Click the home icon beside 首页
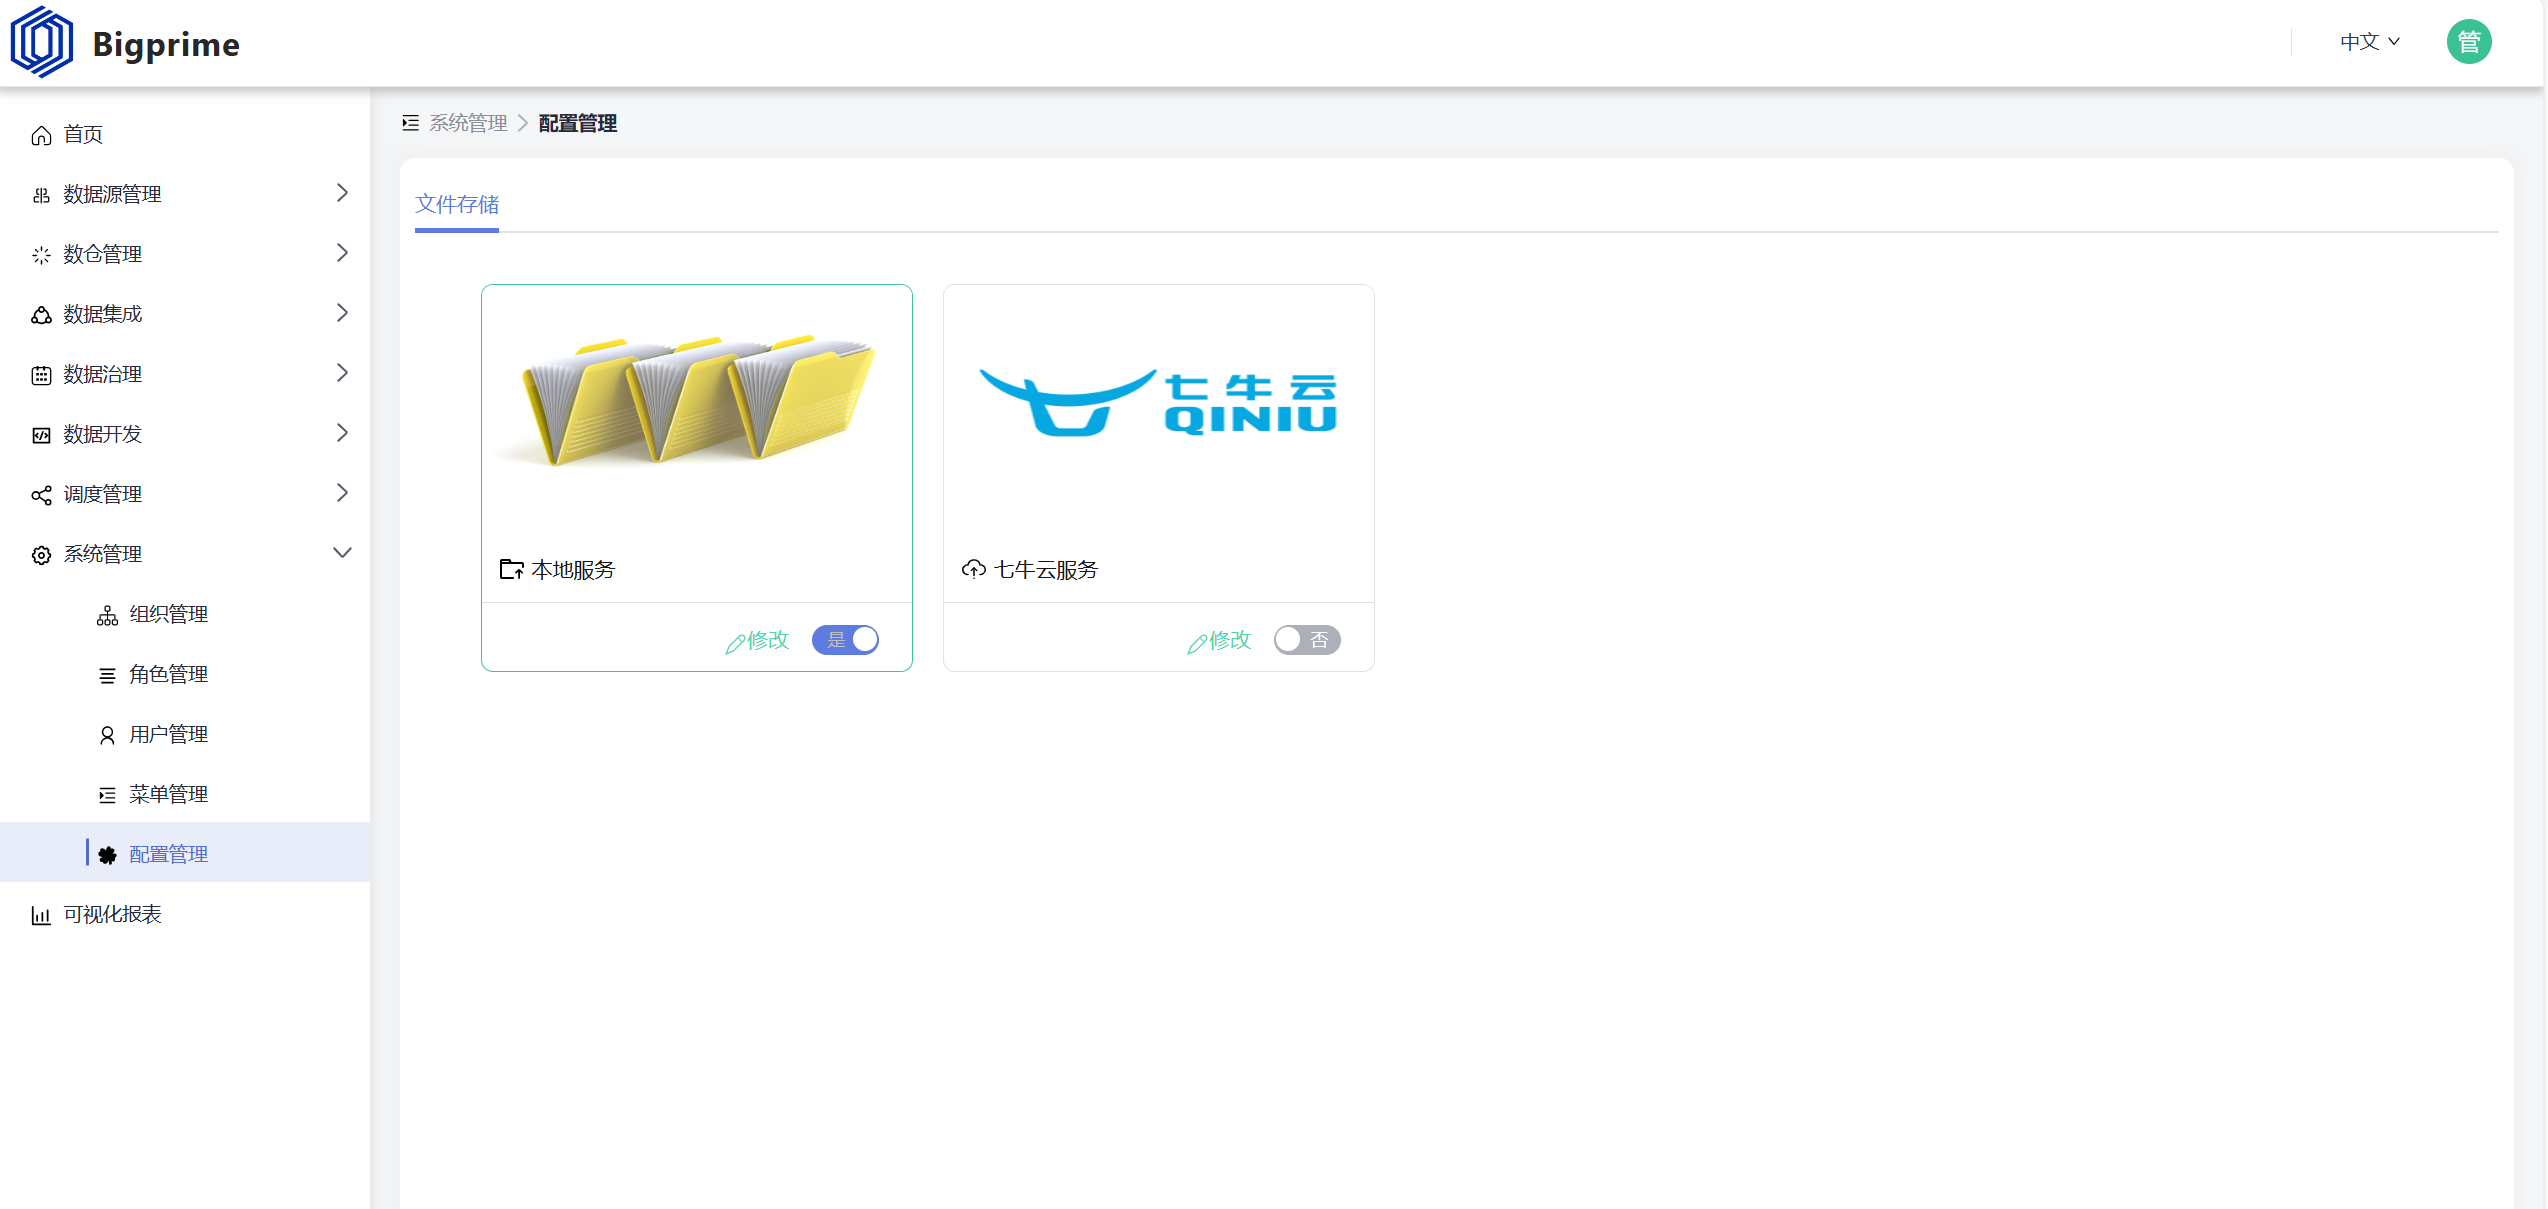The image size is (2548, 1209). (x=41, y=136)
